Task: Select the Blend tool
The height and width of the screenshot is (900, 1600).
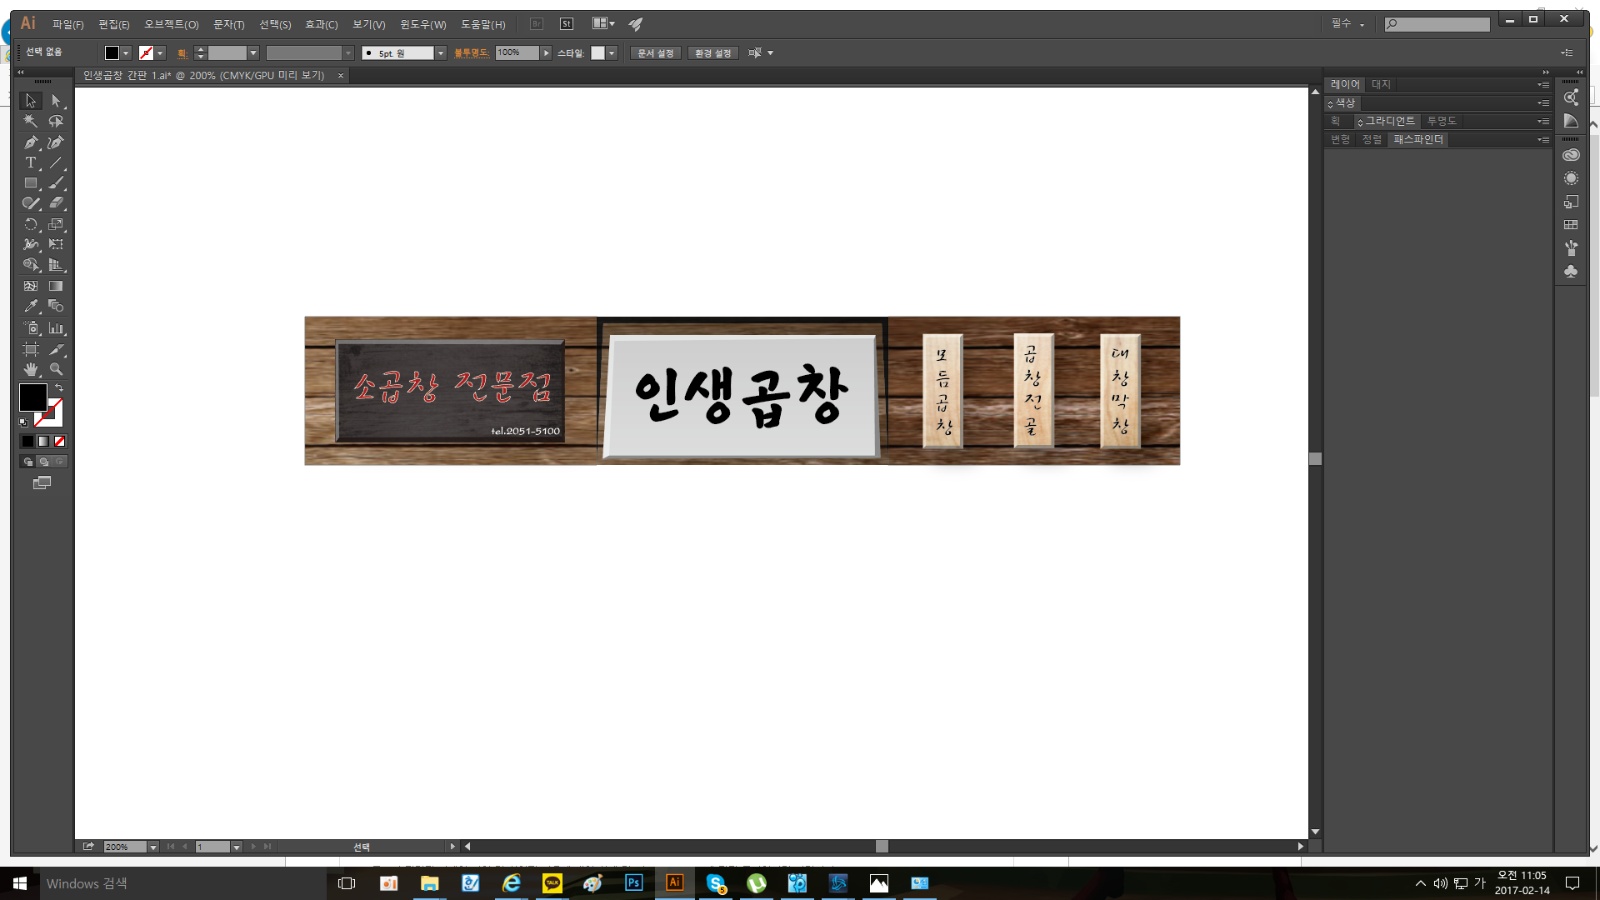Action: coord(56,306)
